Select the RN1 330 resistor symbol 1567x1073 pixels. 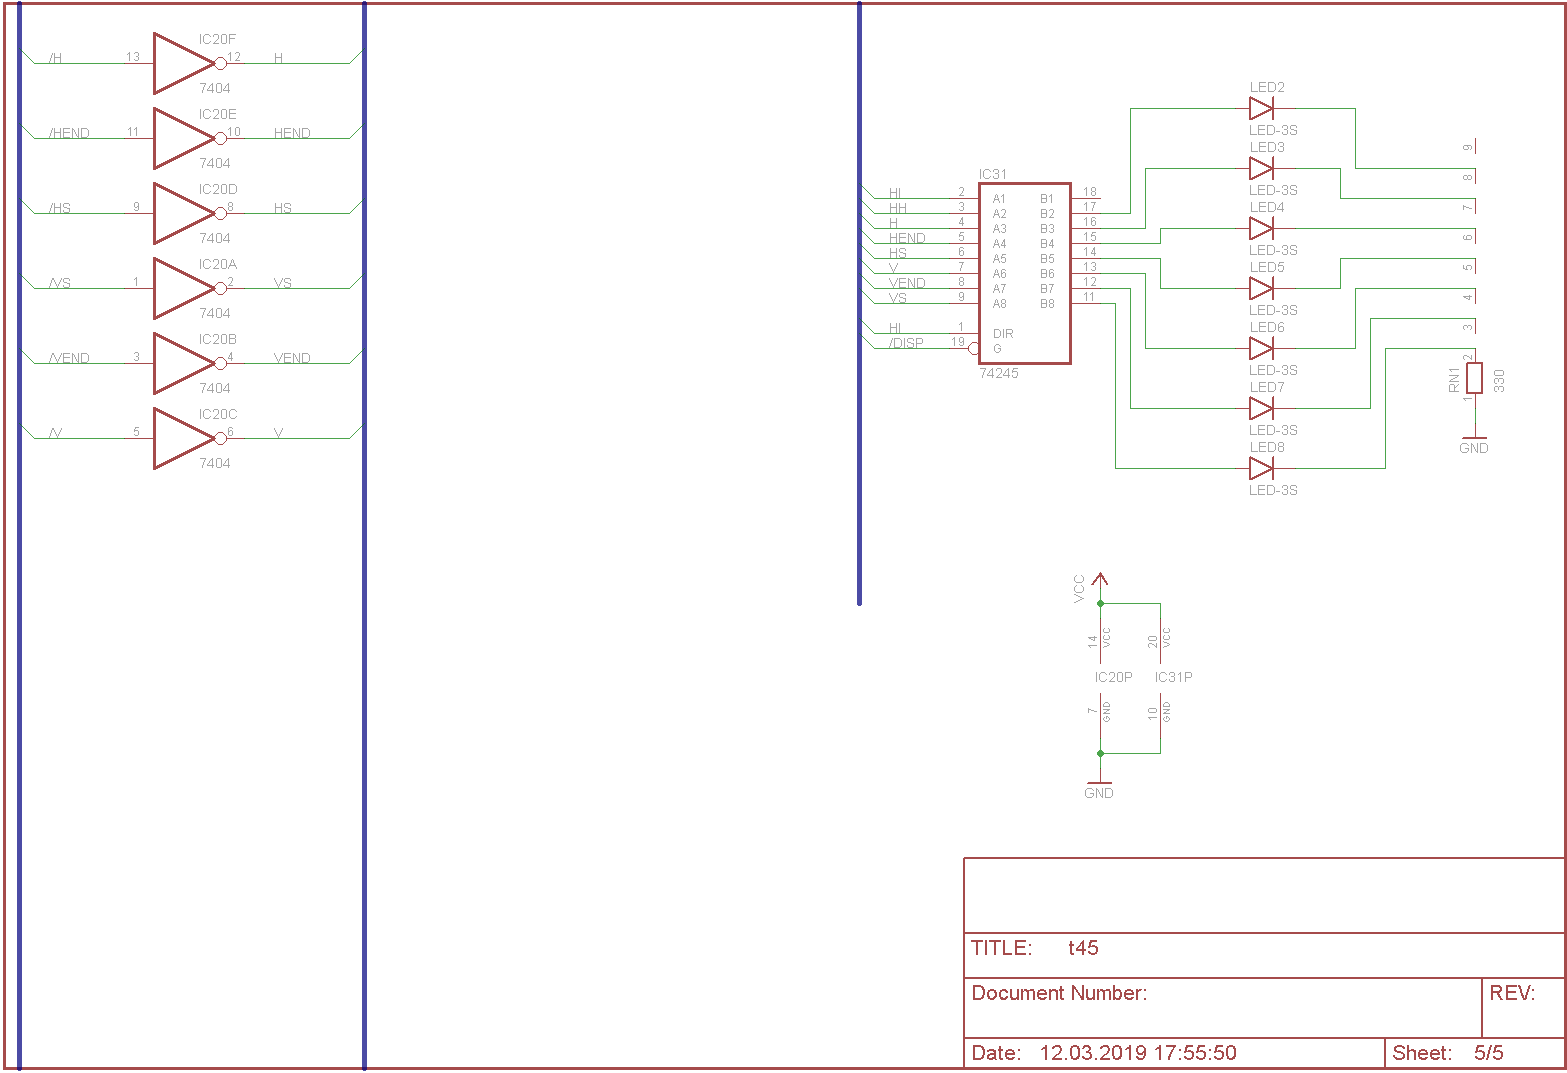click(1474, 378)
